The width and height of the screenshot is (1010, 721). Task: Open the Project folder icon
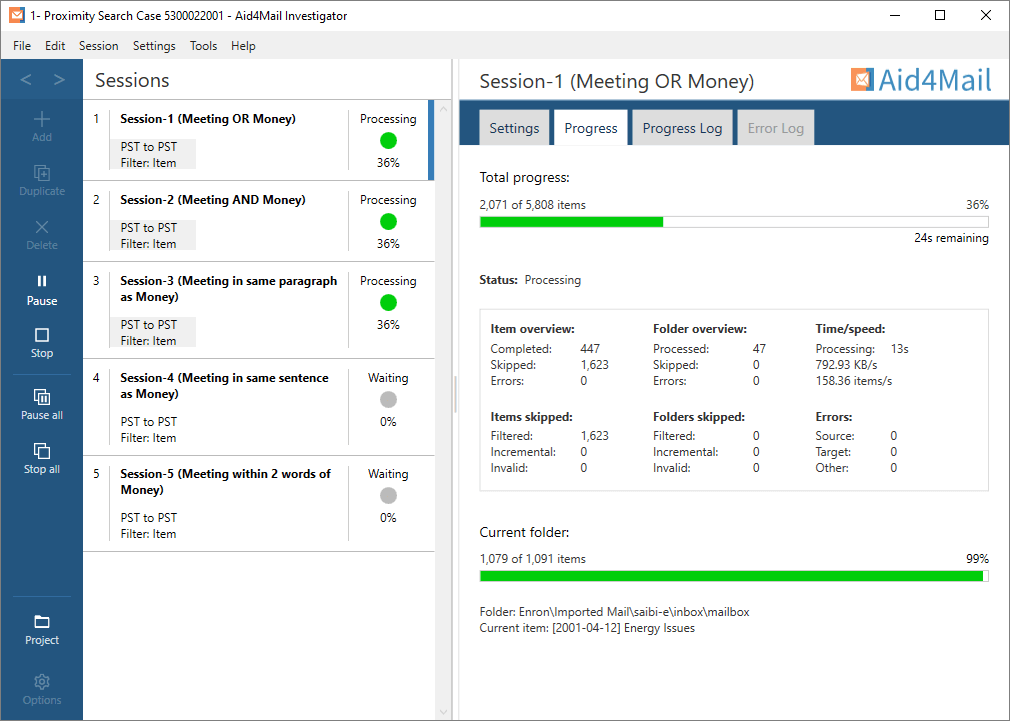tap(42, 622)
